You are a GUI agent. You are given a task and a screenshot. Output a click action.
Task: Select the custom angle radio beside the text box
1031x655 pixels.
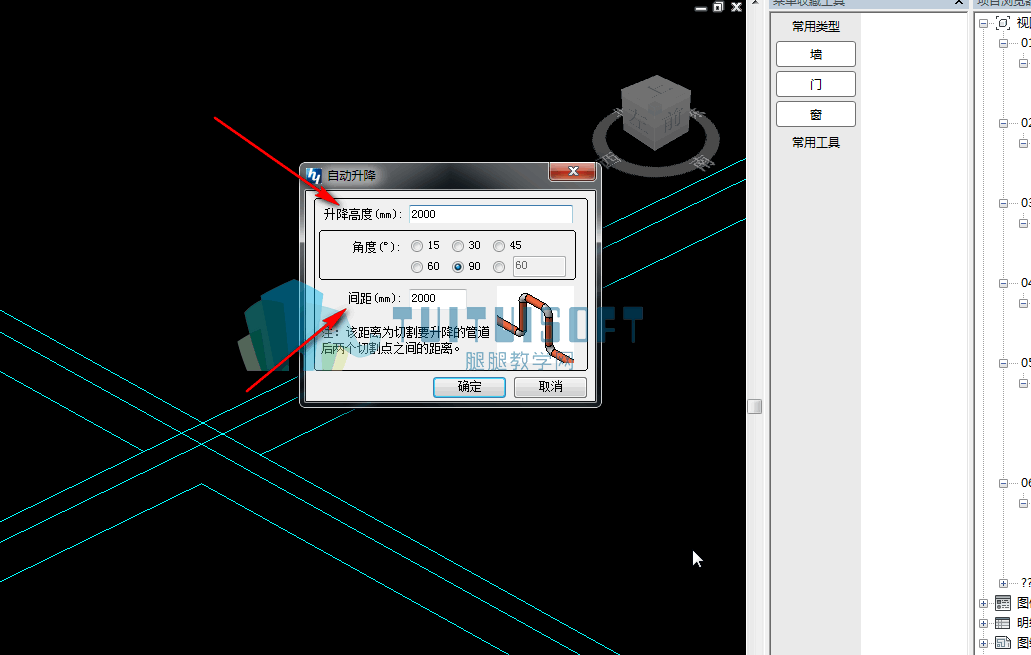(499, 267)
